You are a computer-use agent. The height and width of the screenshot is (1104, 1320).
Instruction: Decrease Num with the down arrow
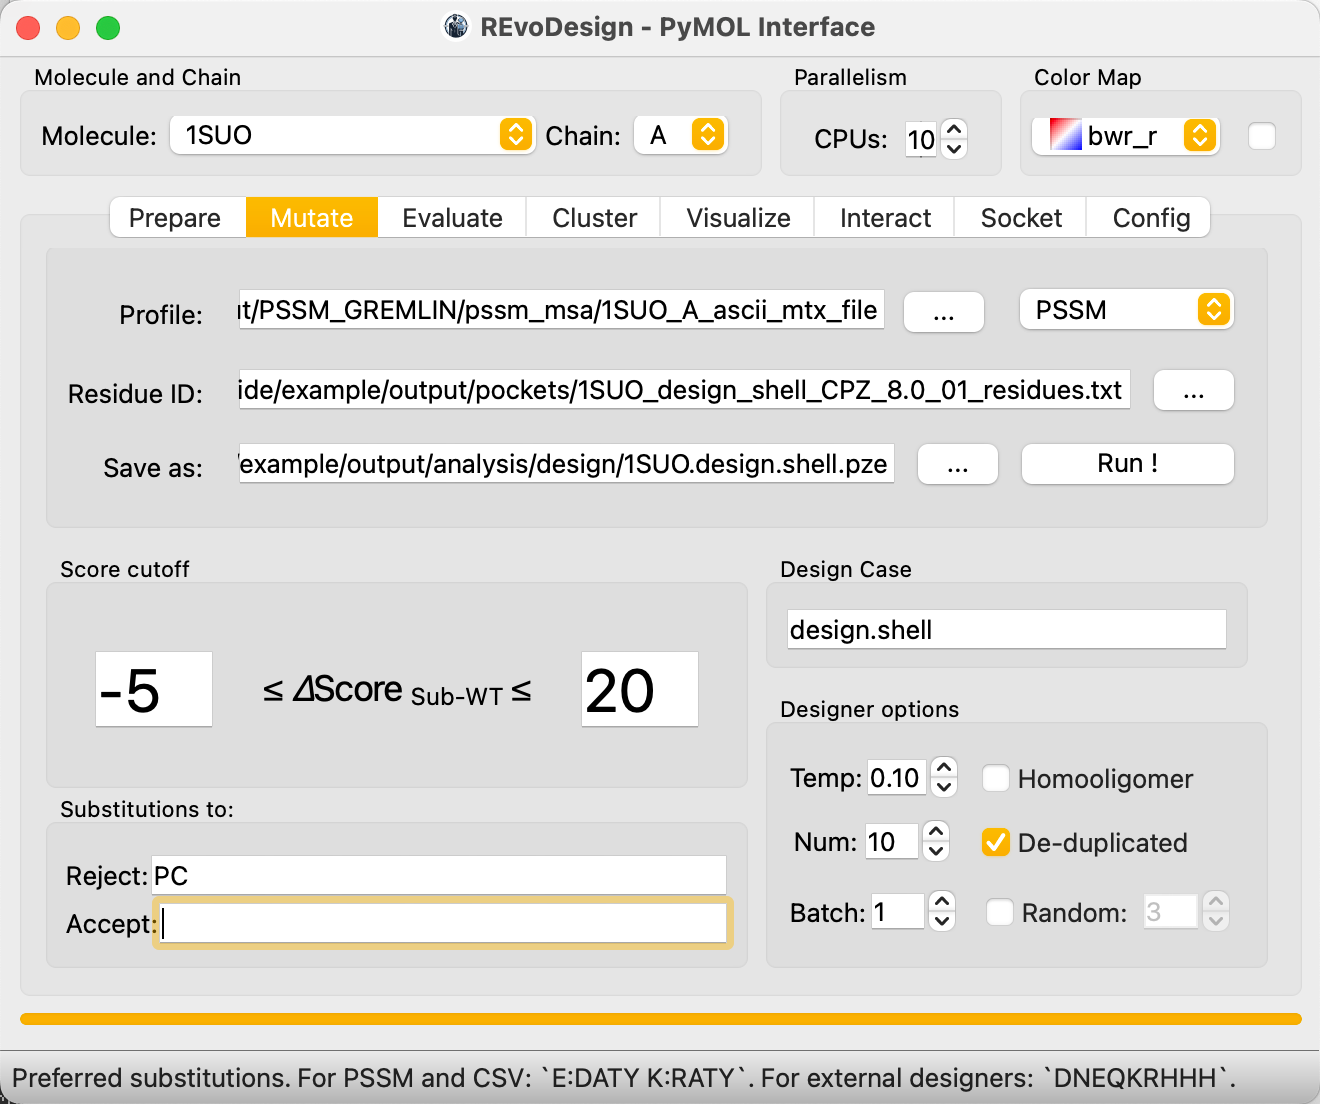[x=935, y=851]
